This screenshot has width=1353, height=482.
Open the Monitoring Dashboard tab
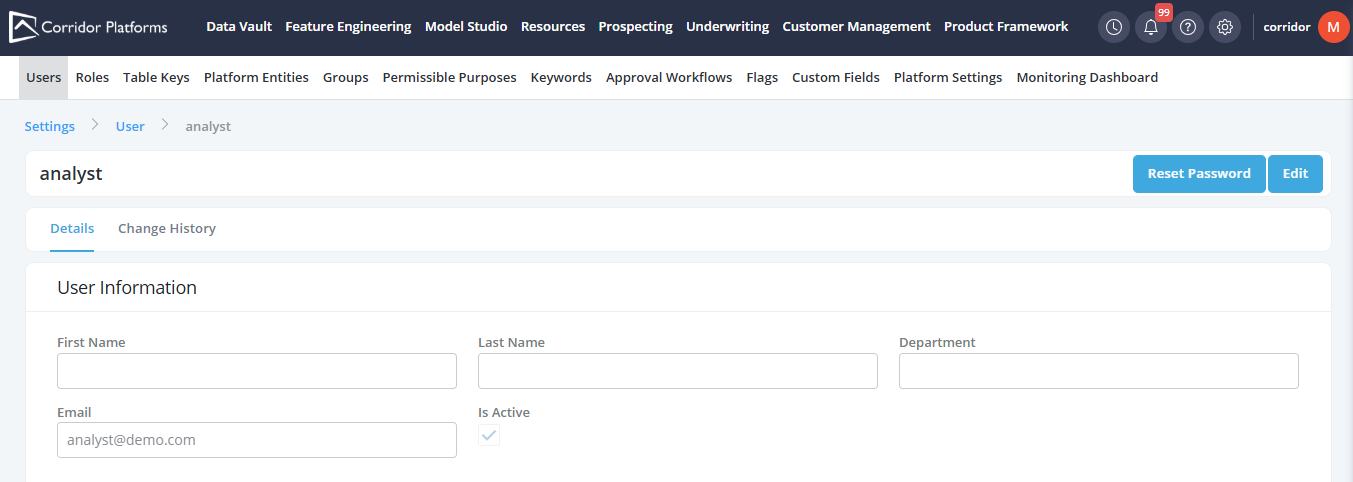coord(1087,77)
